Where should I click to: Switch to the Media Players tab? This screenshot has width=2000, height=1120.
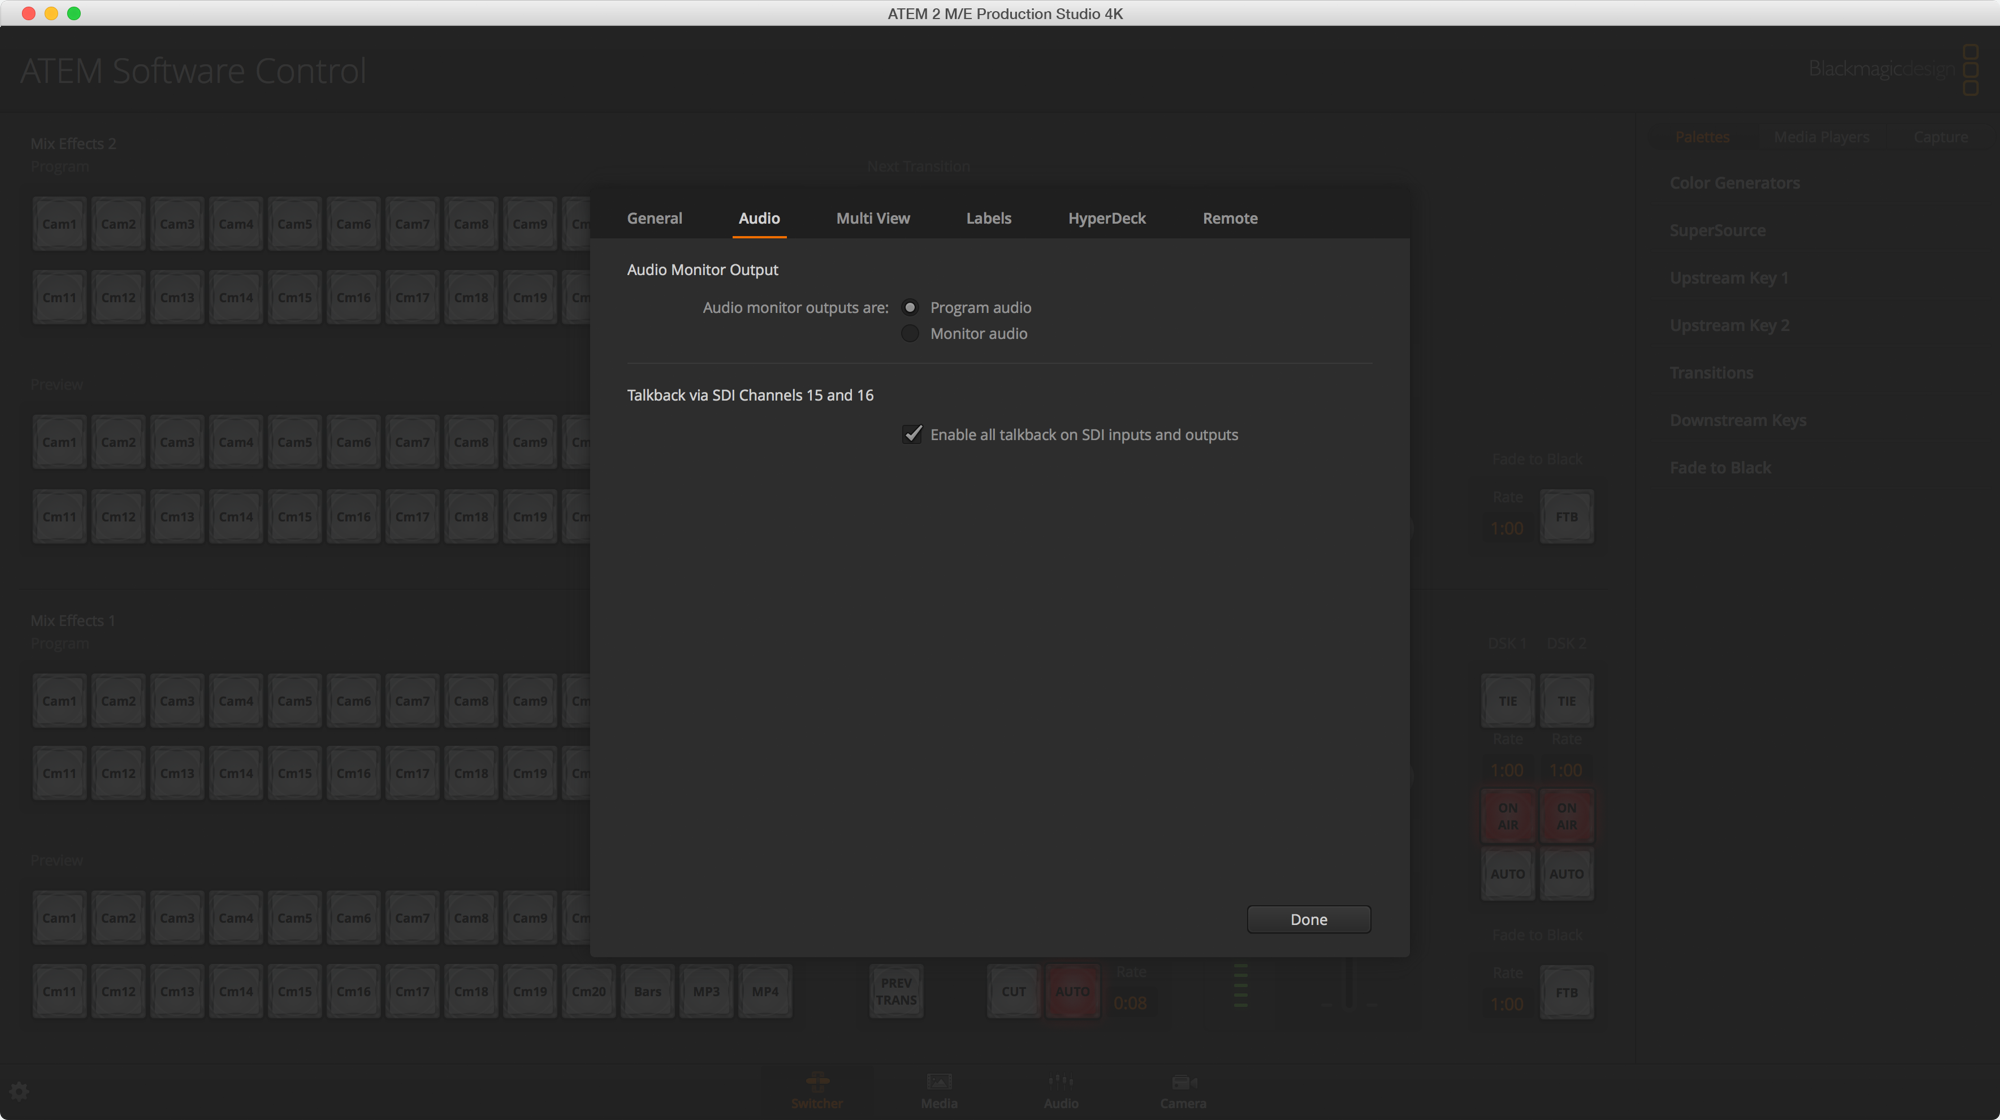(1821, 137)
